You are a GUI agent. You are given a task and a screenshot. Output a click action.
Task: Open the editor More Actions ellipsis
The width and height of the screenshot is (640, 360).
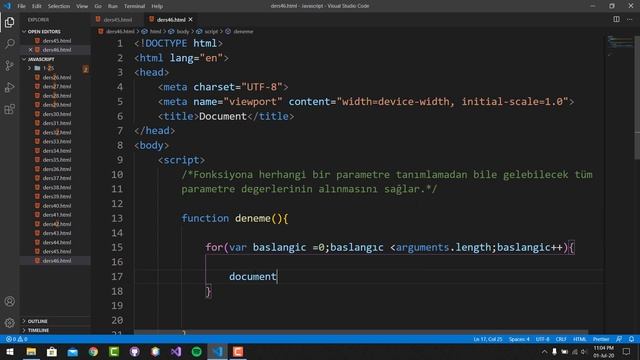(630, 19)
